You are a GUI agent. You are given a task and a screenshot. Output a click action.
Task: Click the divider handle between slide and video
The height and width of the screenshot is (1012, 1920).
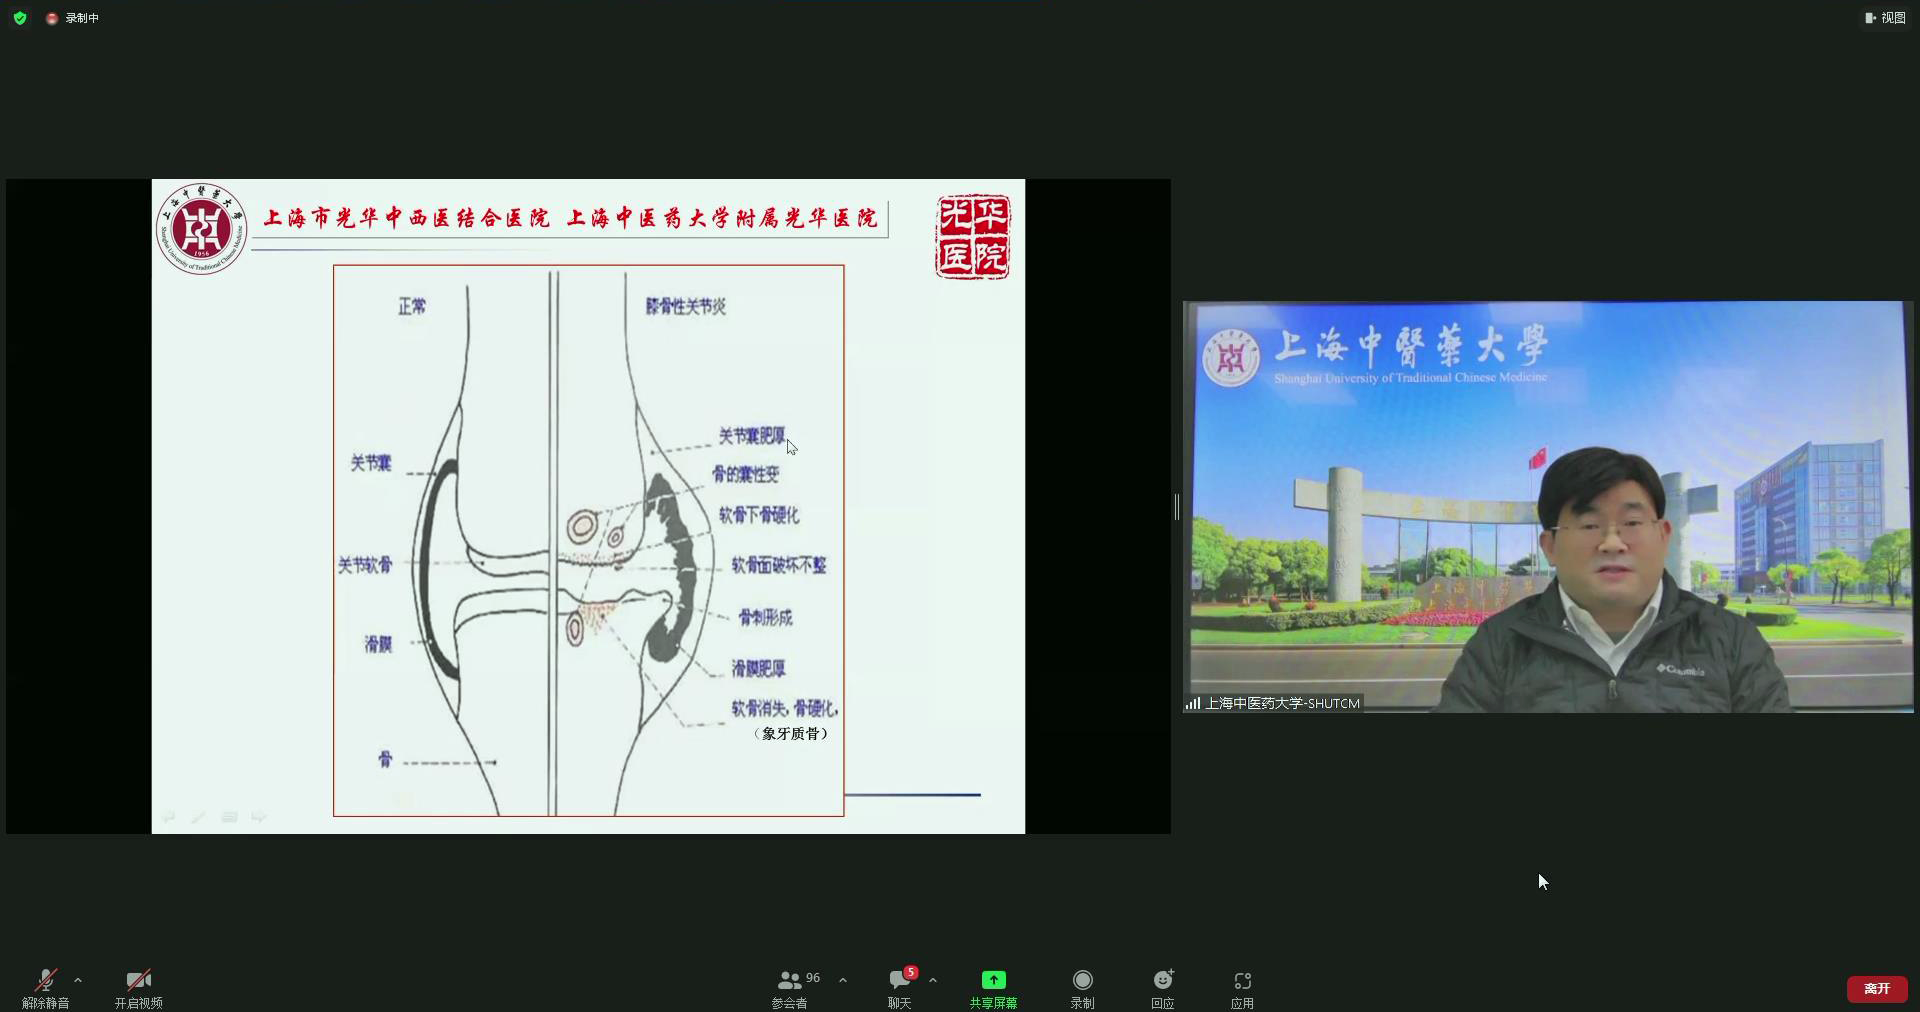[1177, 507]
